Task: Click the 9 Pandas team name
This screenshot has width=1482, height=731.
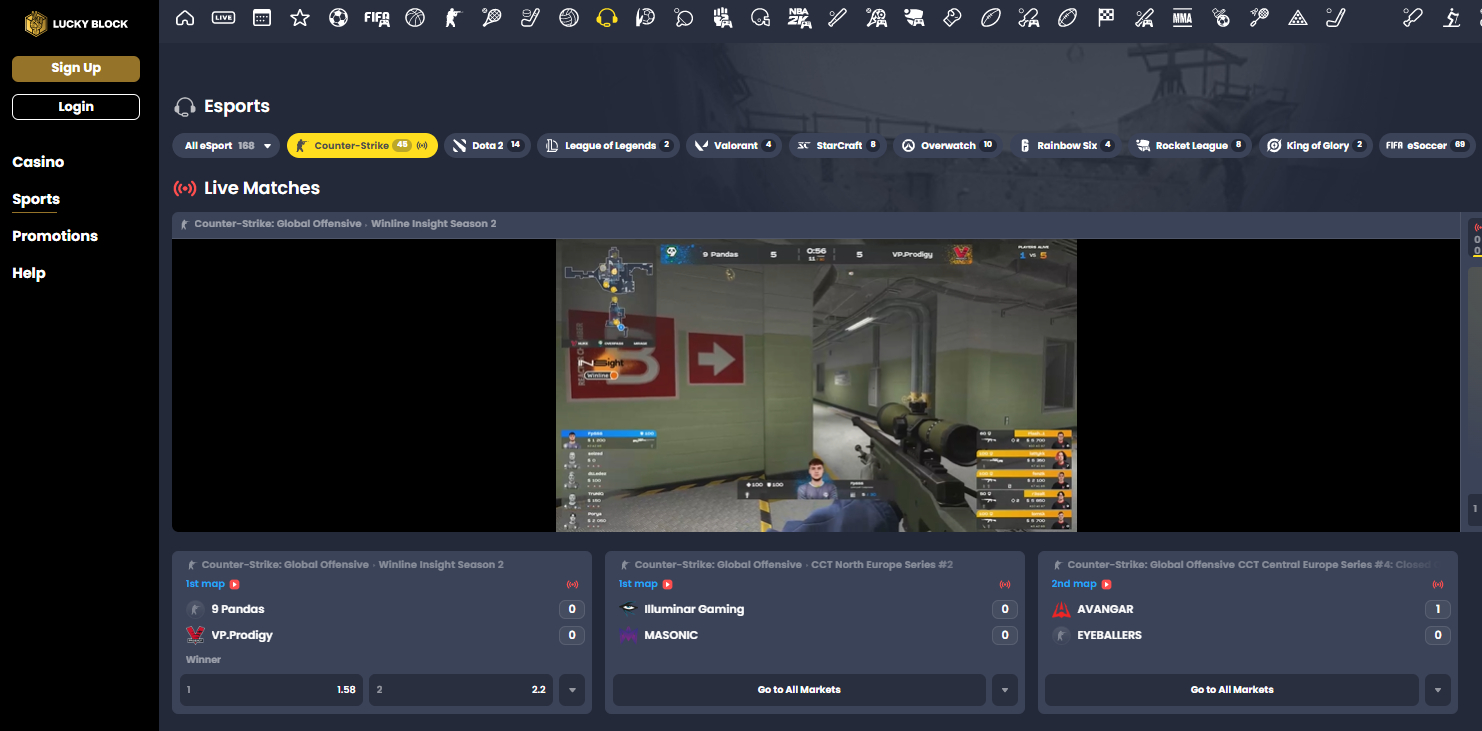Action: [x=238, y=609]
